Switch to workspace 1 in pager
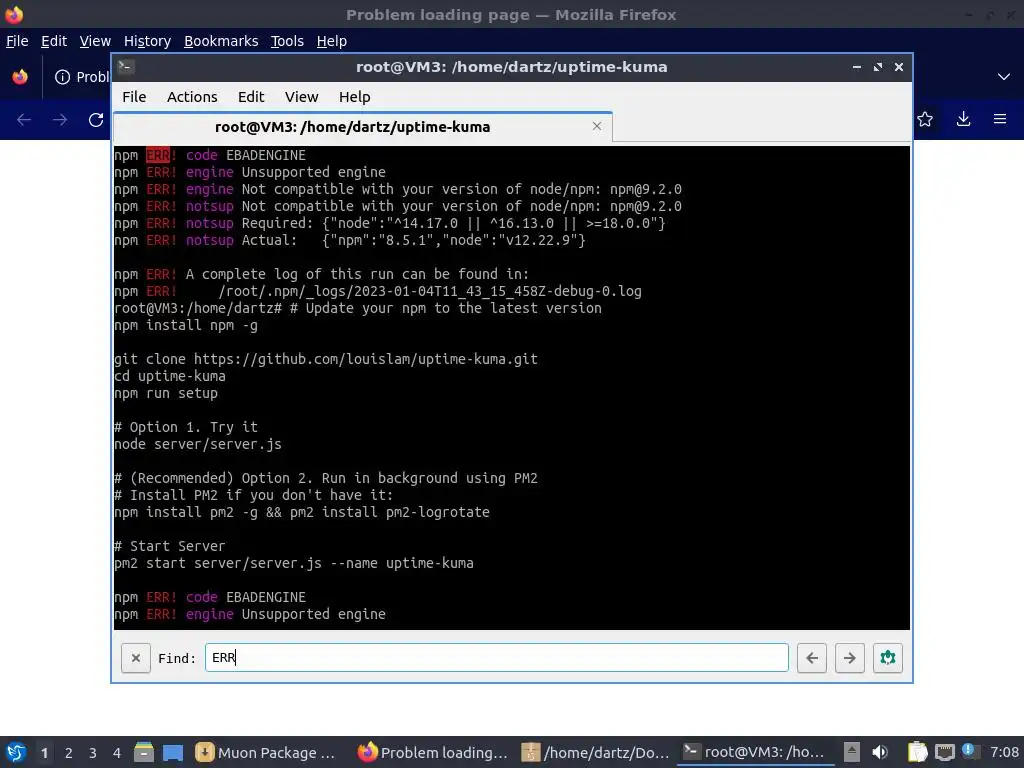The width and height of the screenshot is (1024, 768). [x=44, y=753]
